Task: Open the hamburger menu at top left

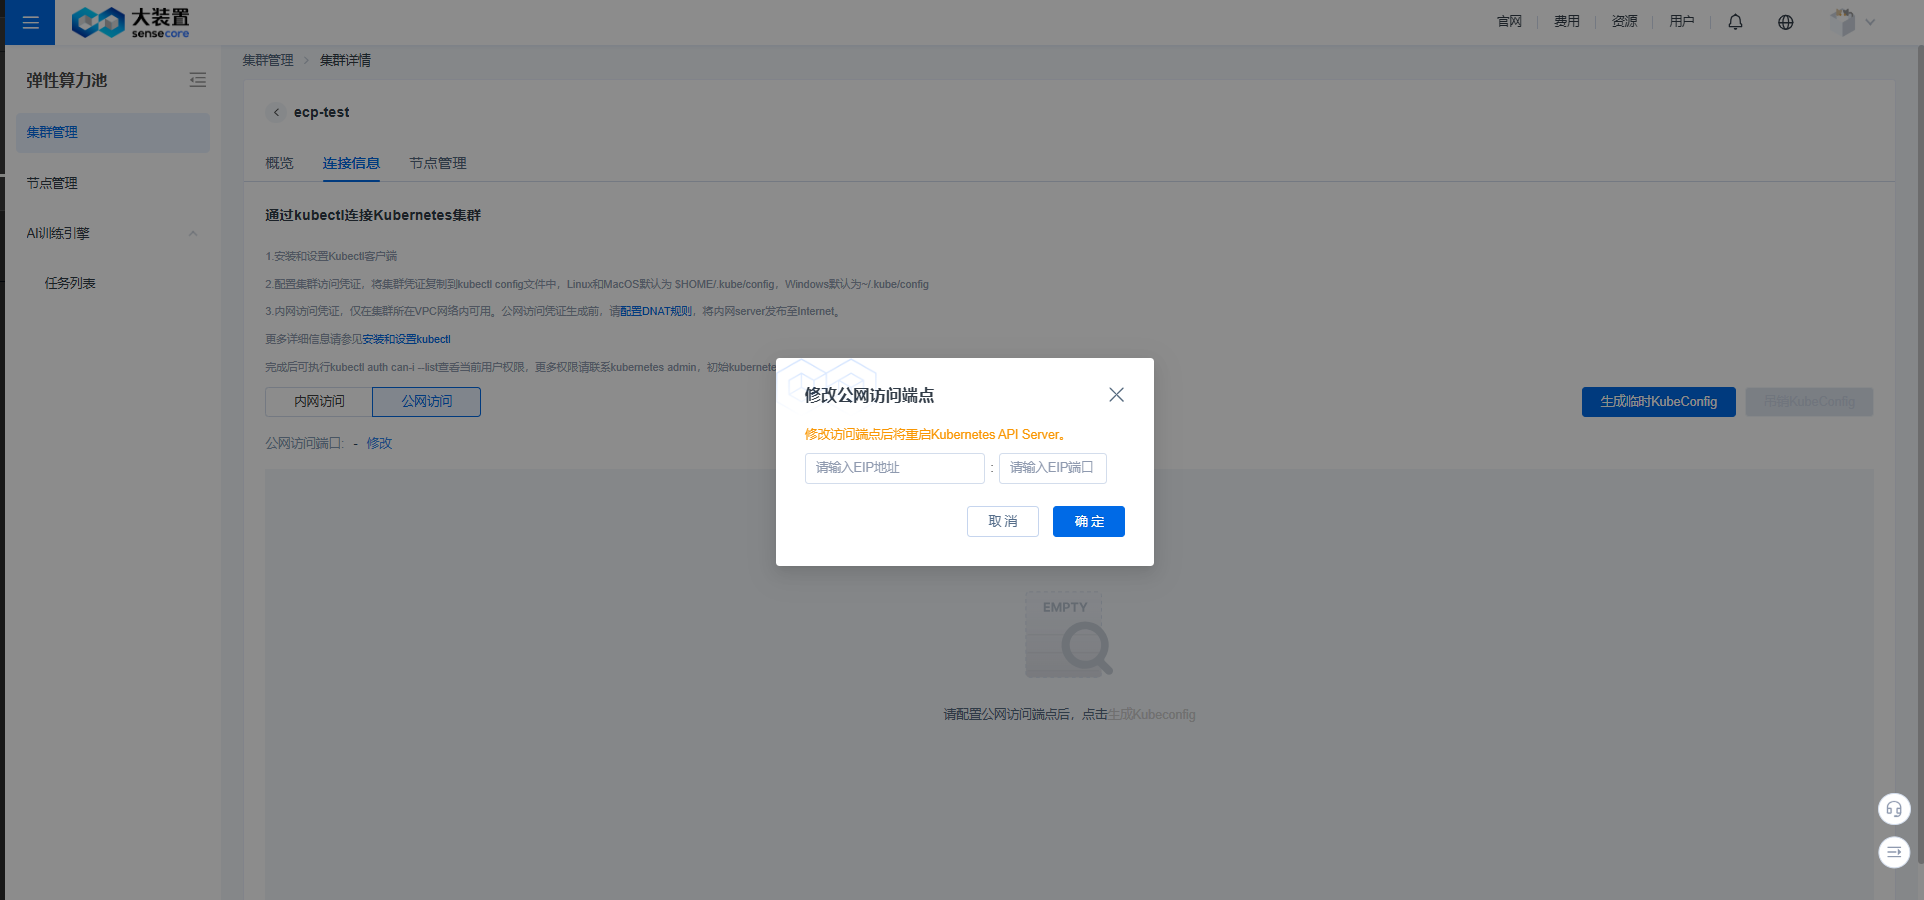Action: 30,22
